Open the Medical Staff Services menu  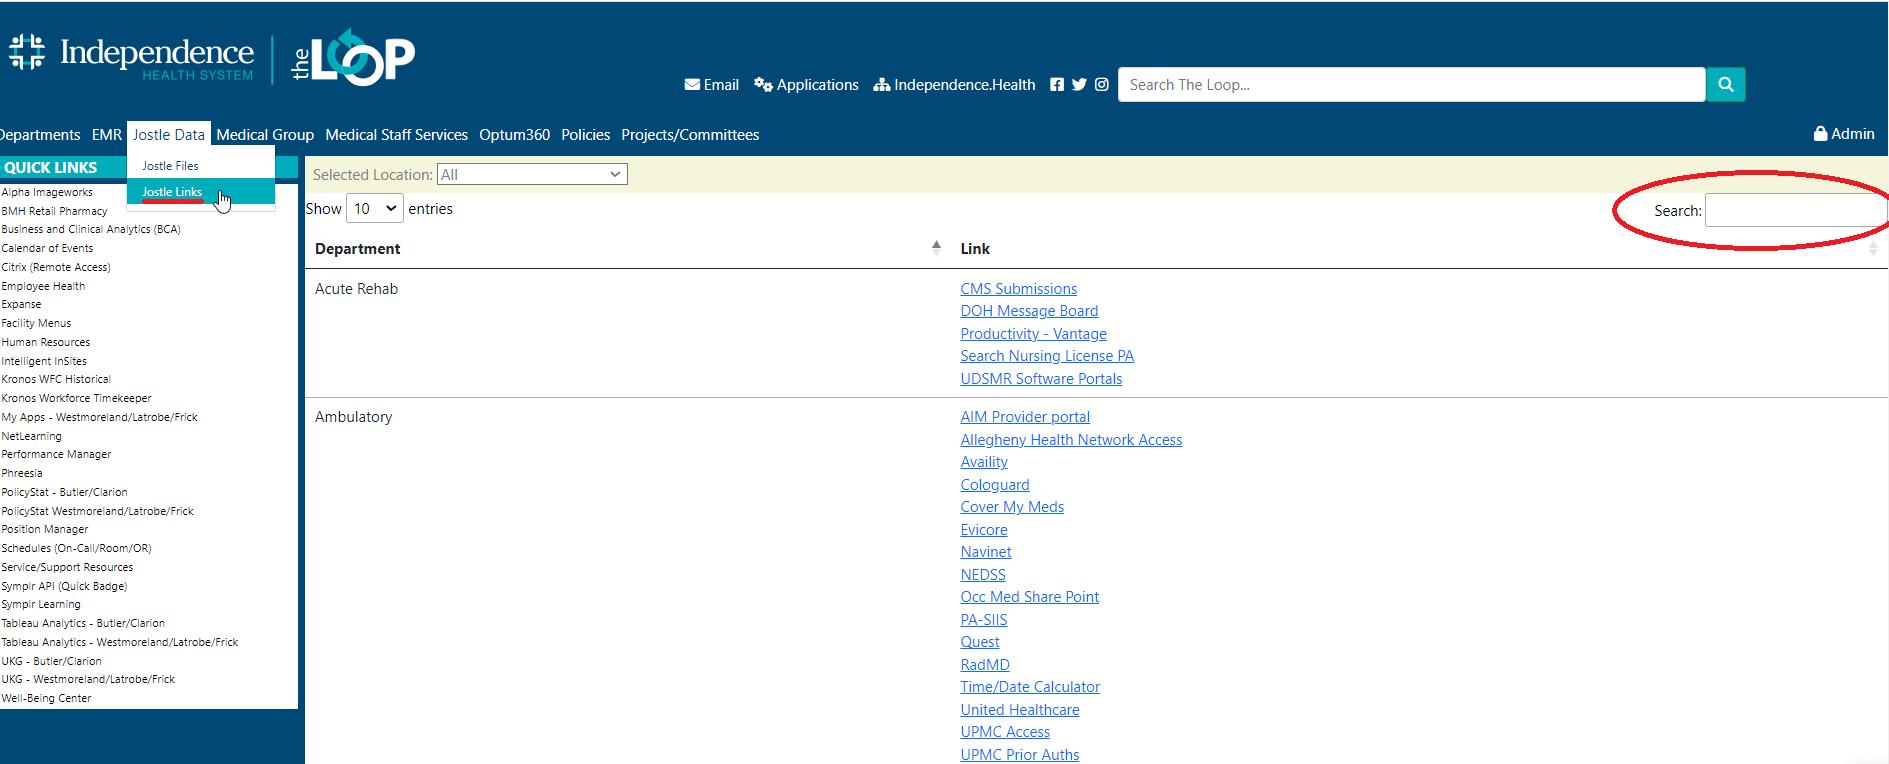pyautogui.click(x=396, y=135)
